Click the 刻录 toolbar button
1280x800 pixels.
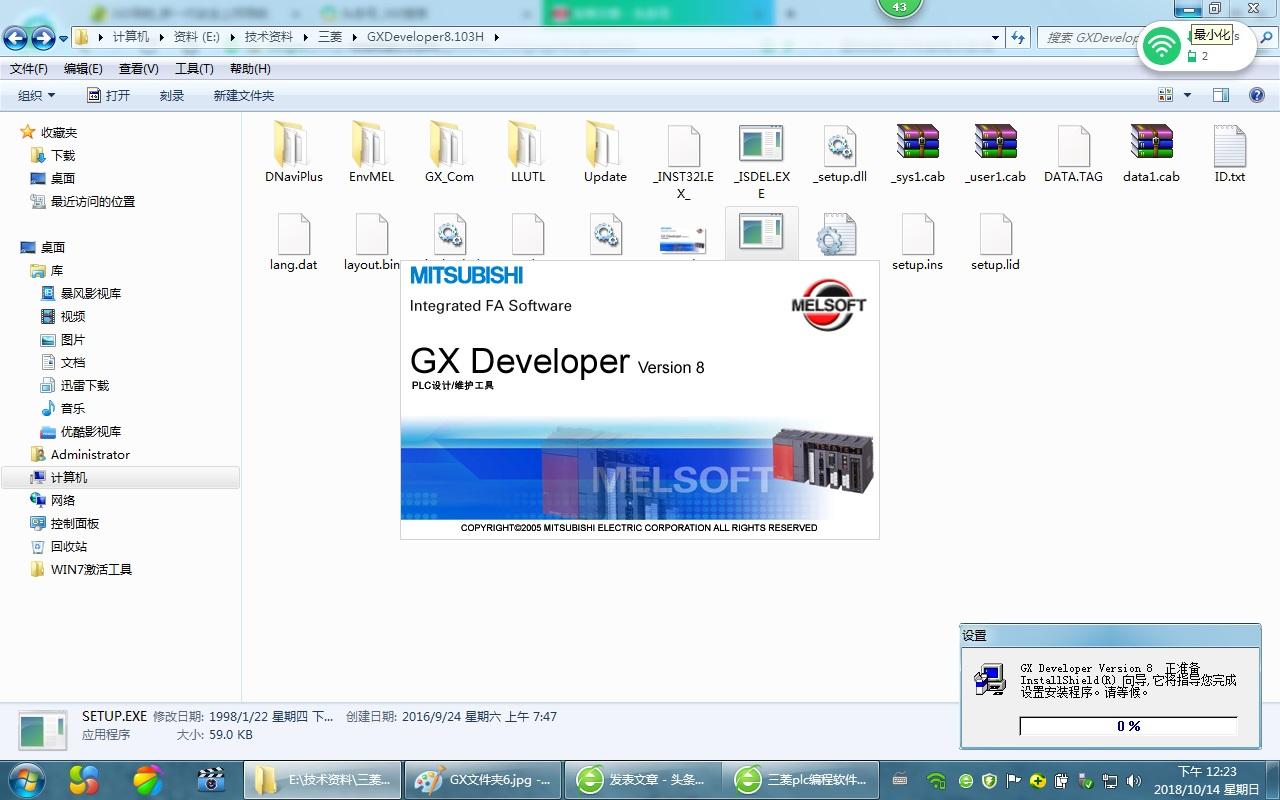(172, 95)
